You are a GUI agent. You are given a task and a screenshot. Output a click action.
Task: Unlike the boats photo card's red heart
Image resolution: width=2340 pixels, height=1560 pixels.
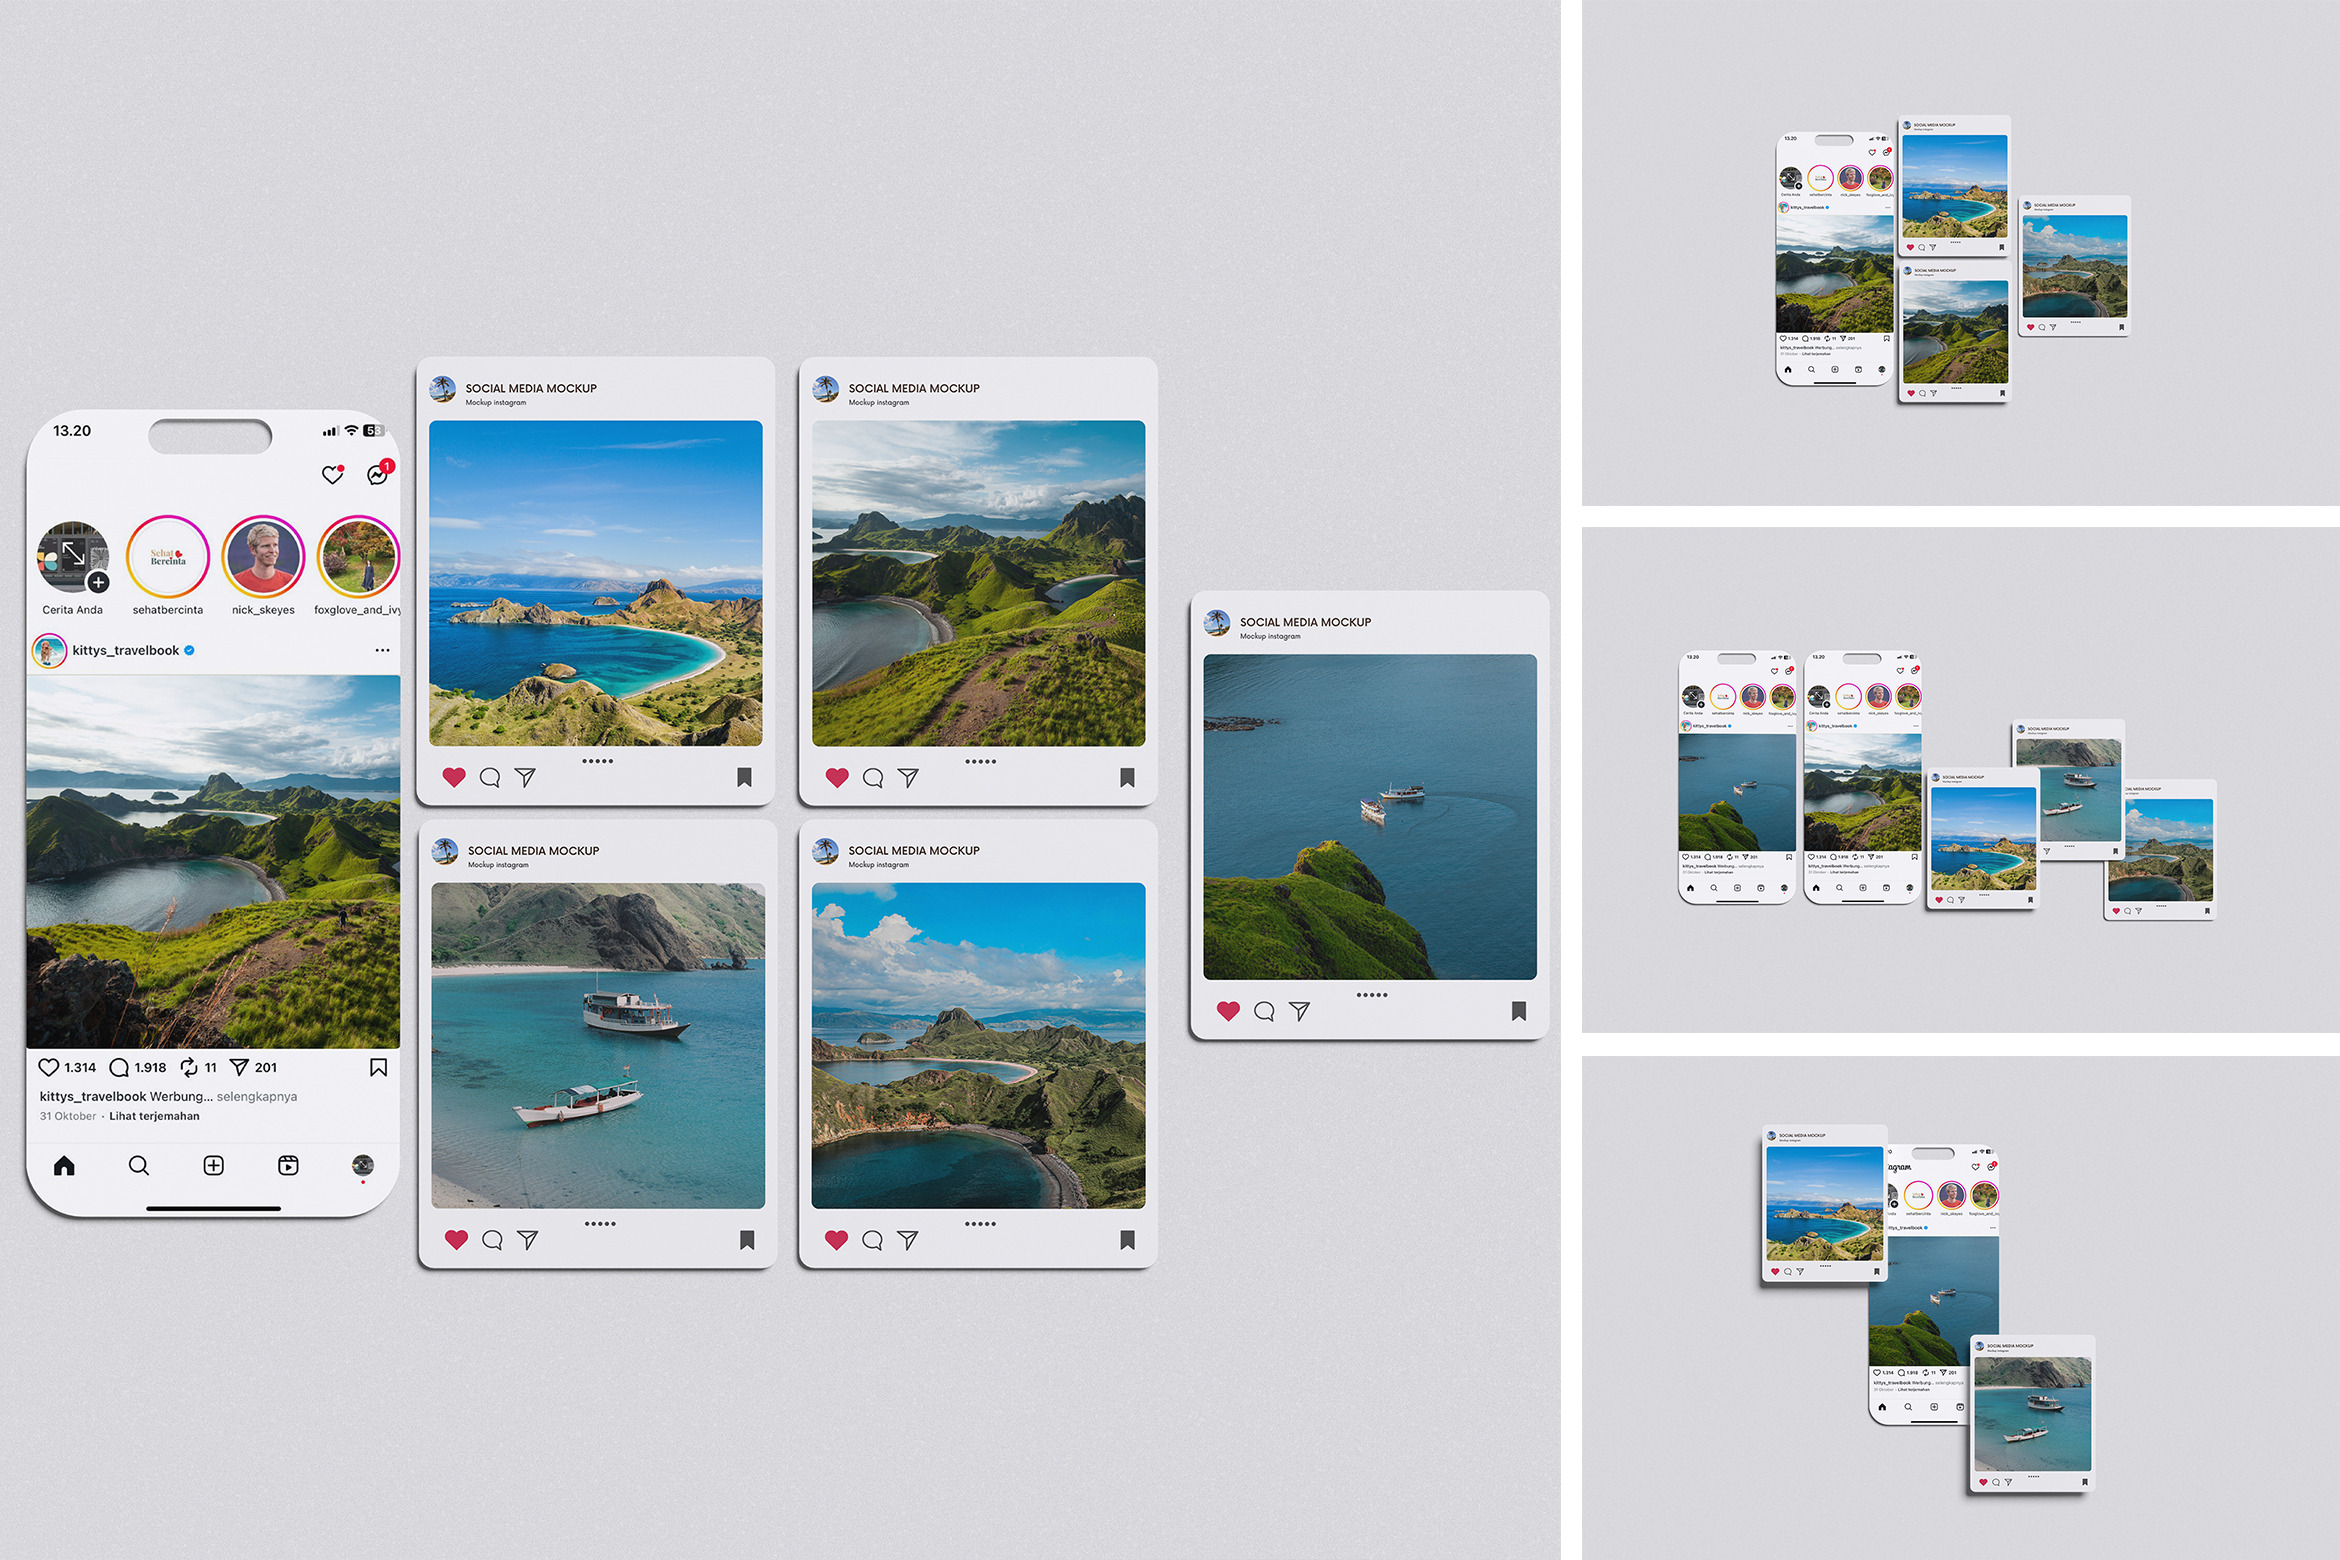(456, 1240)
